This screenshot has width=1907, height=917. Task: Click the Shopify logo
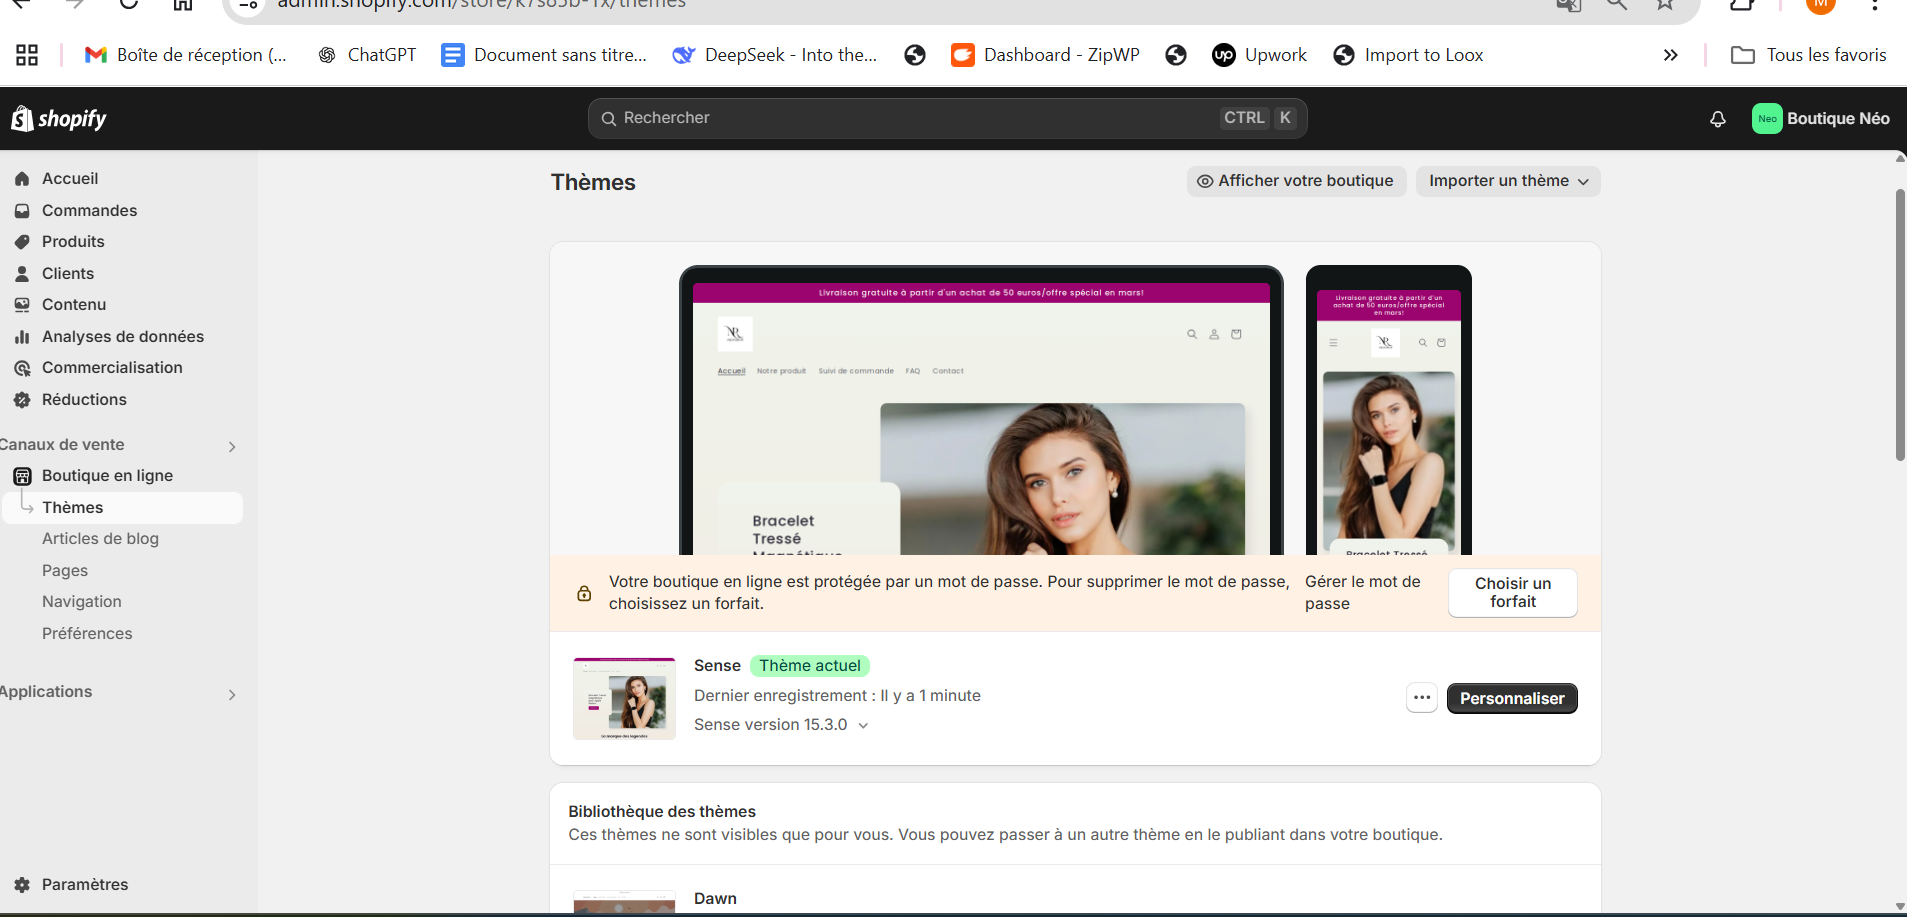[x=58, y=119]
